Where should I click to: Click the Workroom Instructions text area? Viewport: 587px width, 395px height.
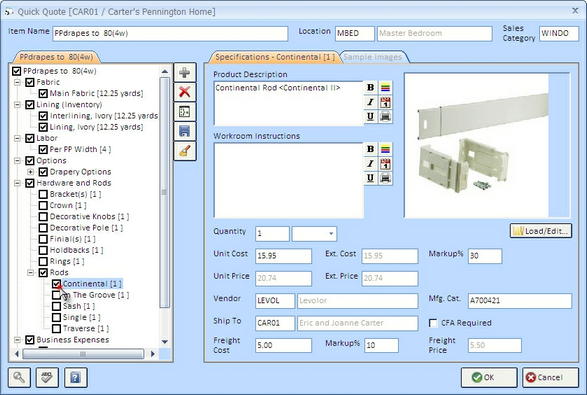pos(288,180)
